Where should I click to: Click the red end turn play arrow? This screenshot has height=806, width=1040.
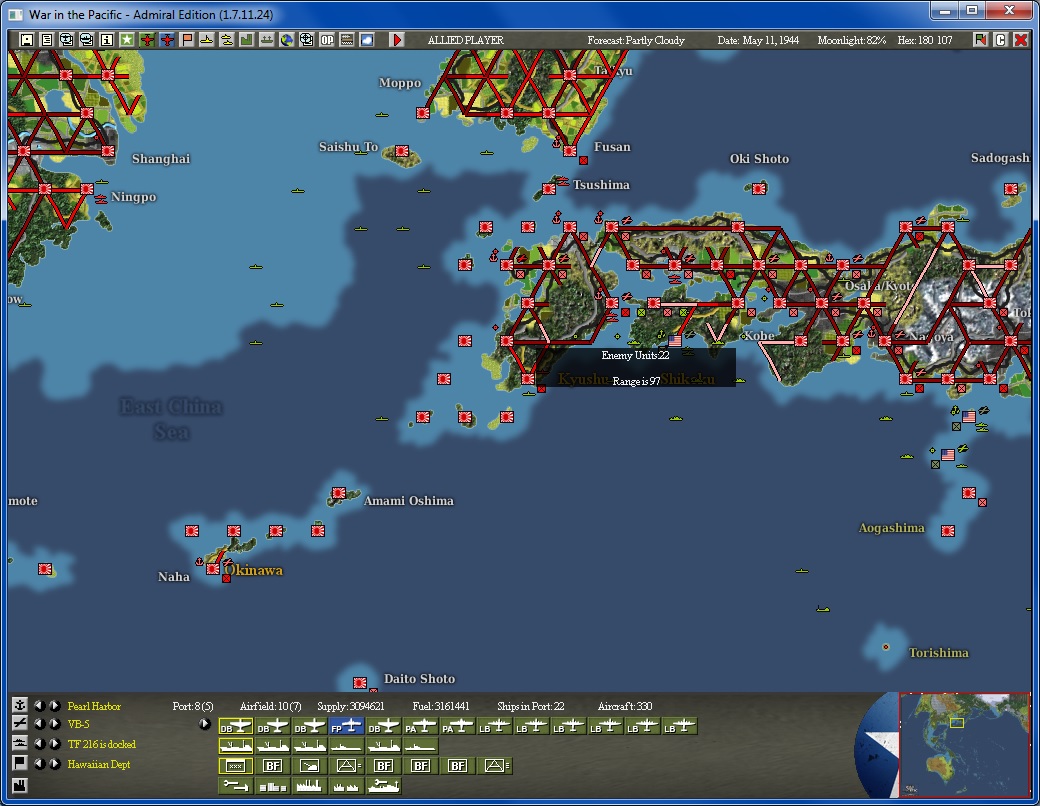397,40
